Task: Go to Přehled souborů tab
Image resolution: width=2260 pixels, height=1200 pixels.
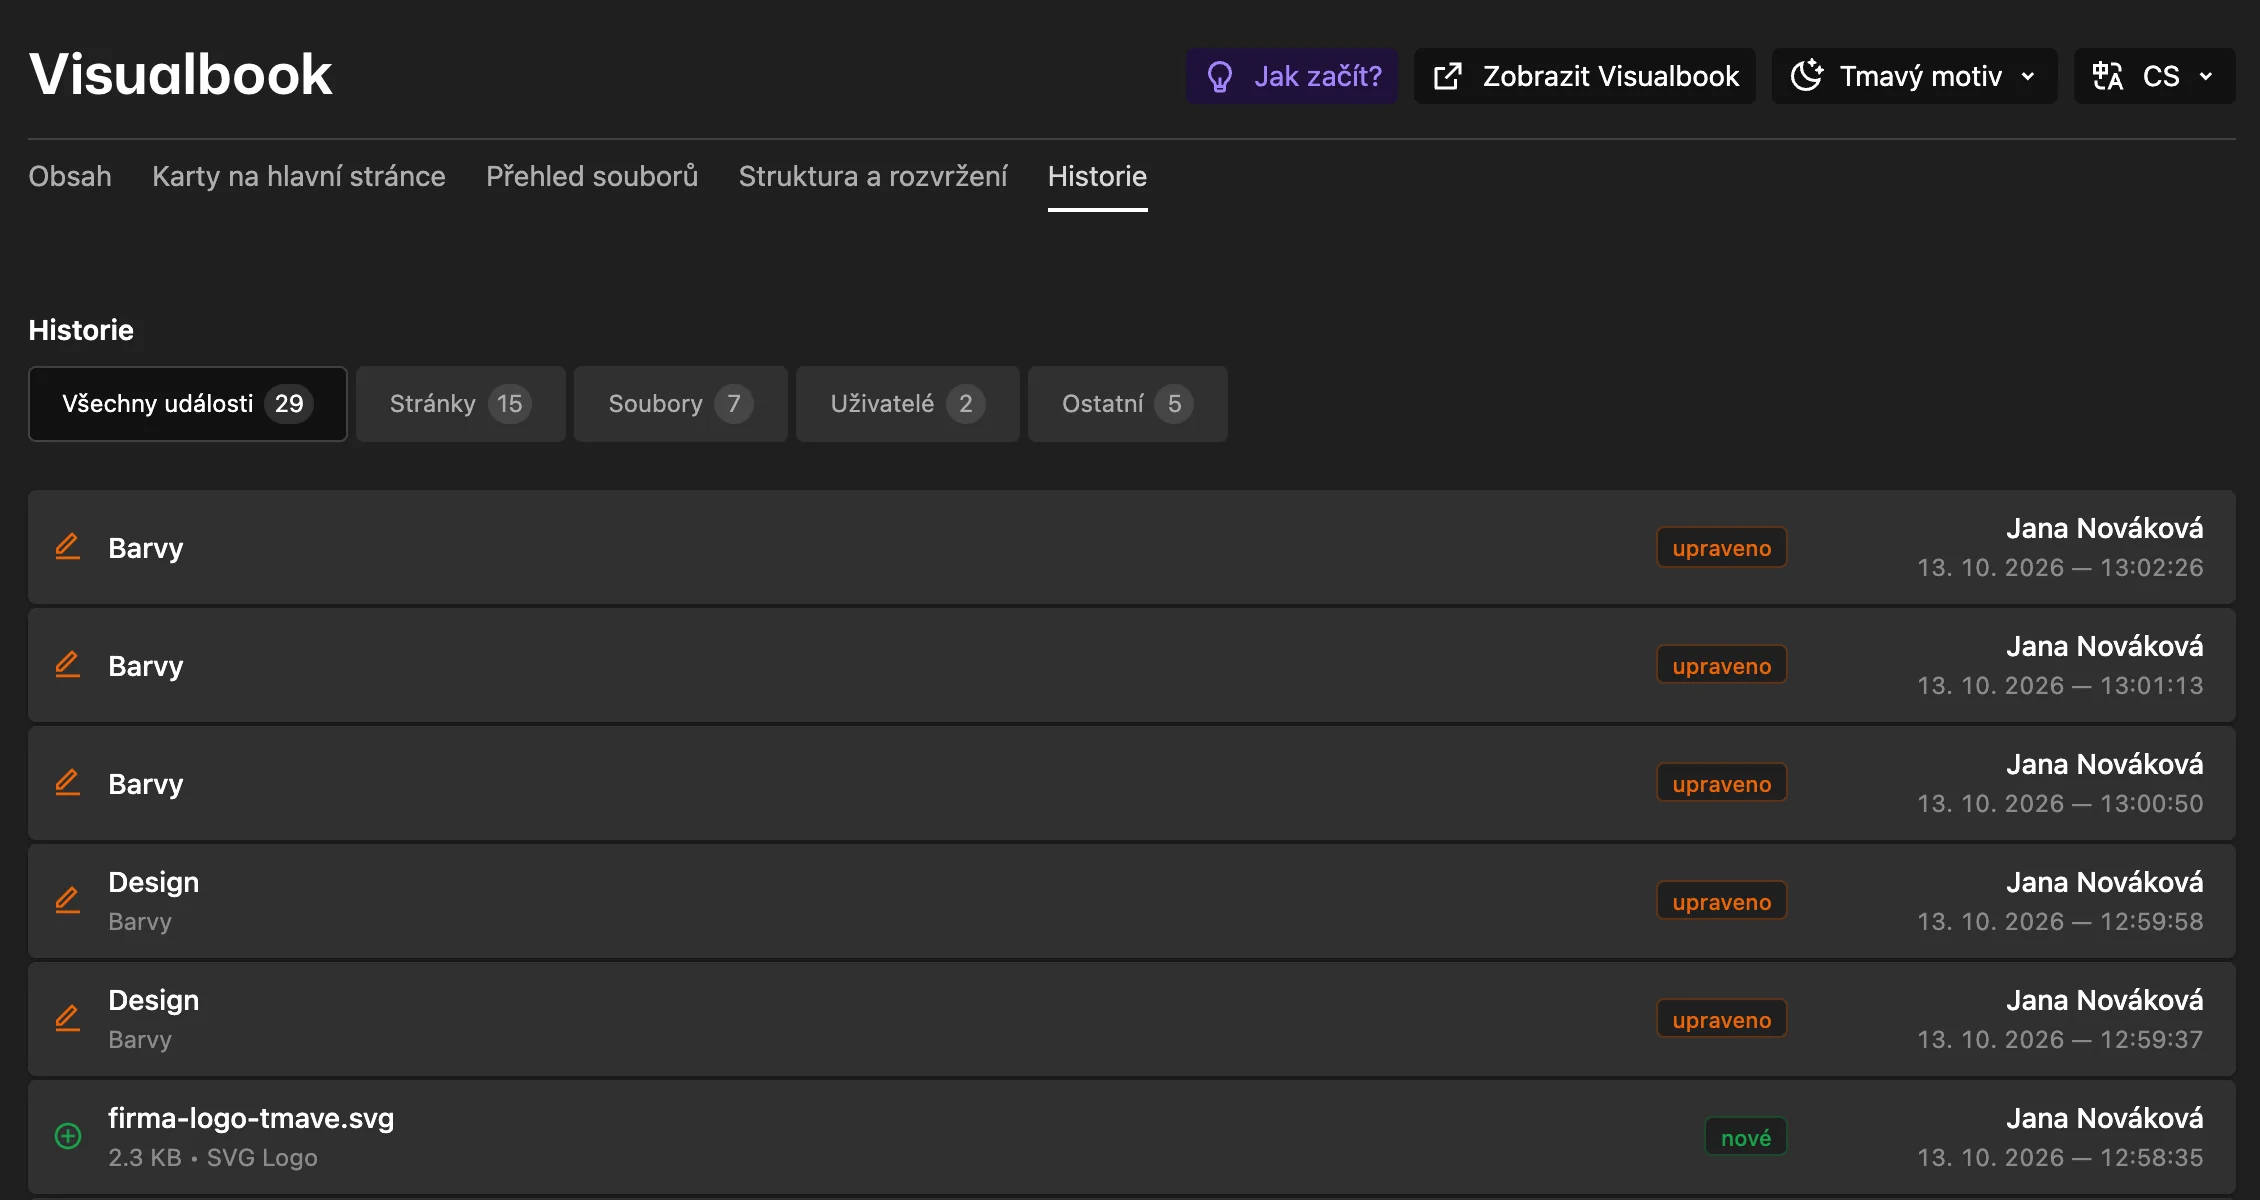Action: coord(592,176)
